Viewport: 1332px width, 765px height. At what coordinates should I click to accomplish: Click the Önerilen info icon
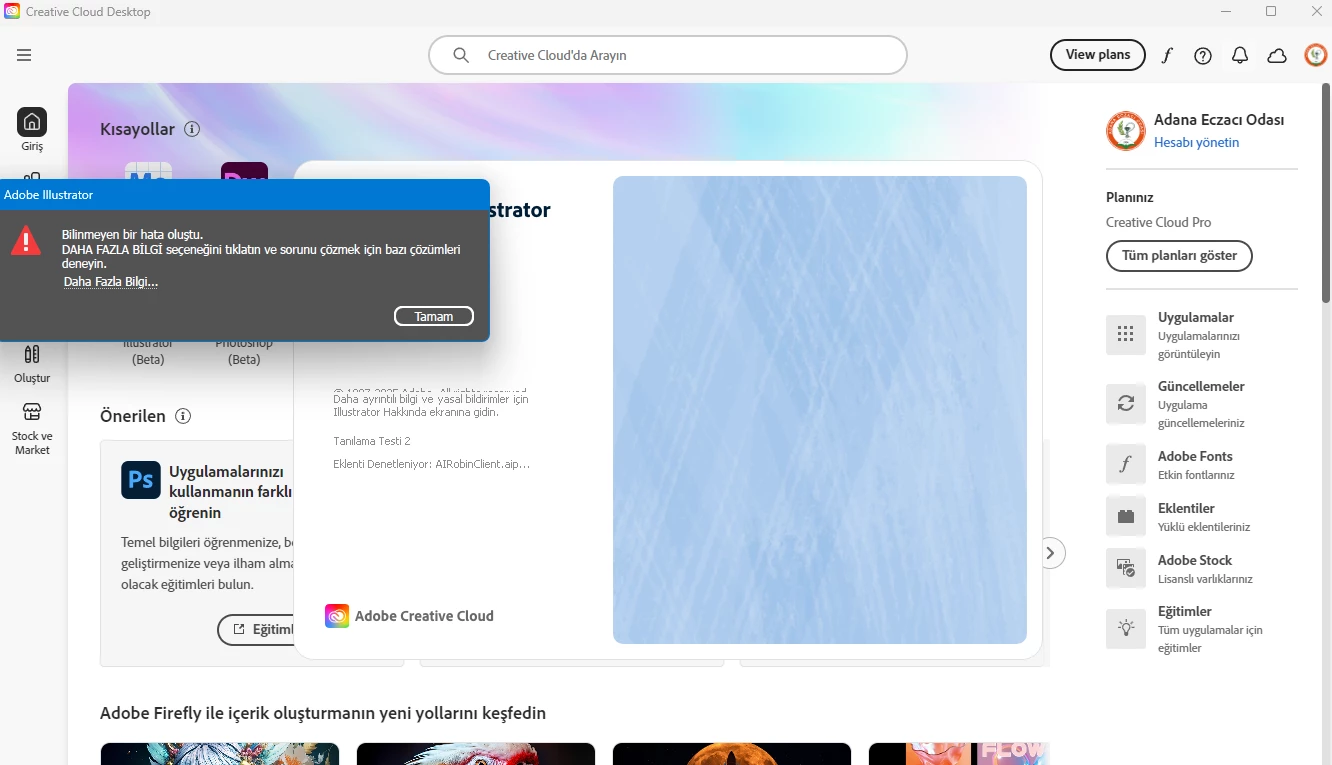pos(183,416)
